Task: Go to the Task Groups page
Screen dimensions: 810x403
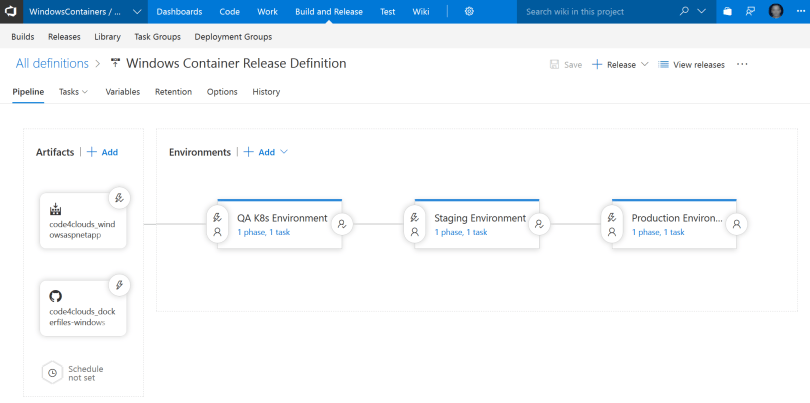Action: (158, 37)
